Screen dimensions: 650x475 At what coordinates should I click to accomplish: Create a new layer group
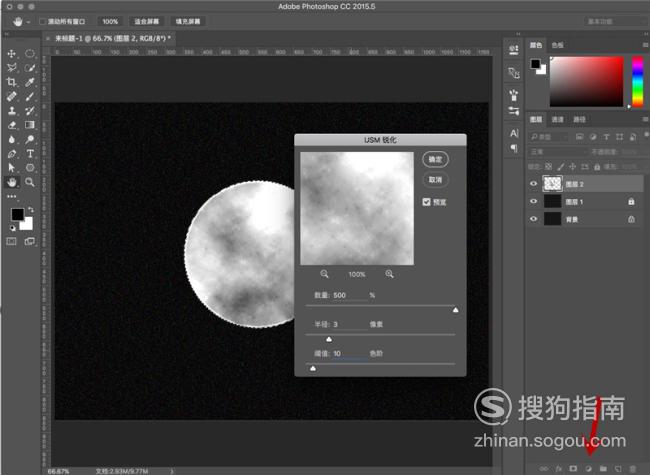coord(603,469)
